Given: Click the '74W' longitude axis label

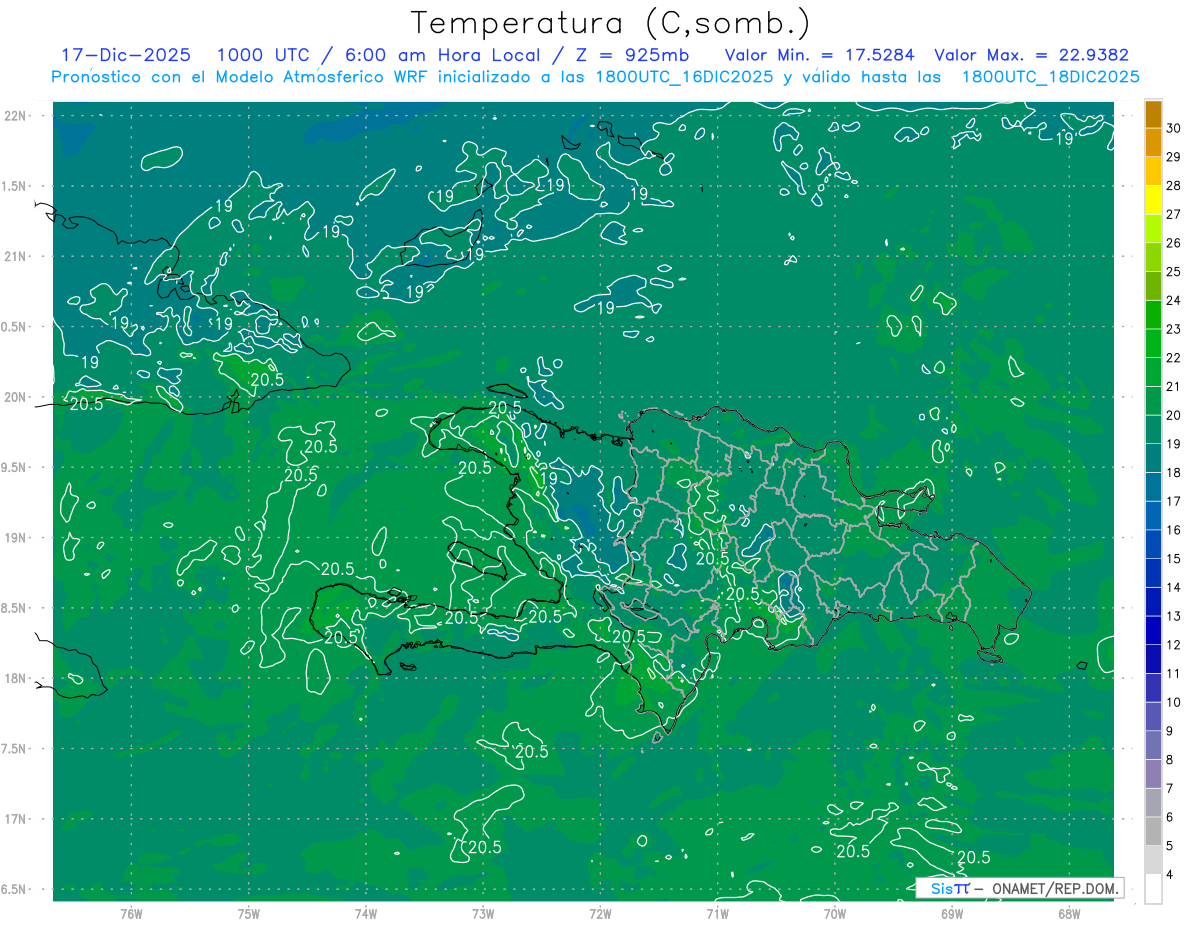Looking at the screenshot, I should [x=365, y=913].
